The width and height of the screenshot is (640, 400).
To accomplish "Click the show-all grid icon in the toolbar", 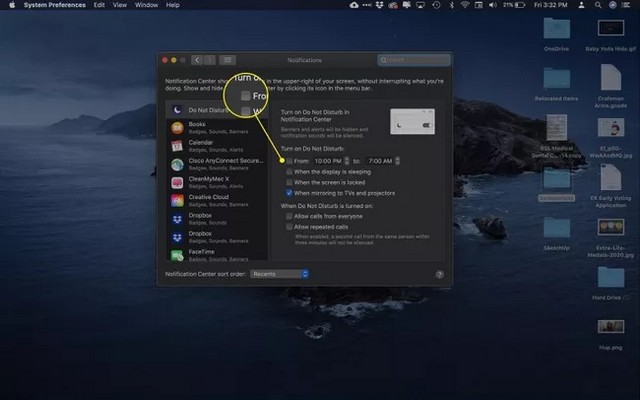I will coord(227,60).
